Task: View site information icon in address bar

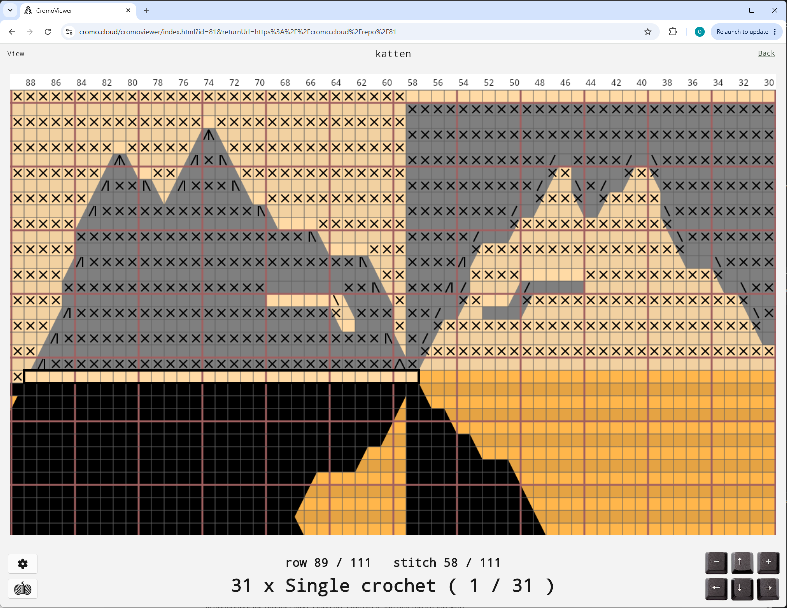Action: (x=69, y=32)
